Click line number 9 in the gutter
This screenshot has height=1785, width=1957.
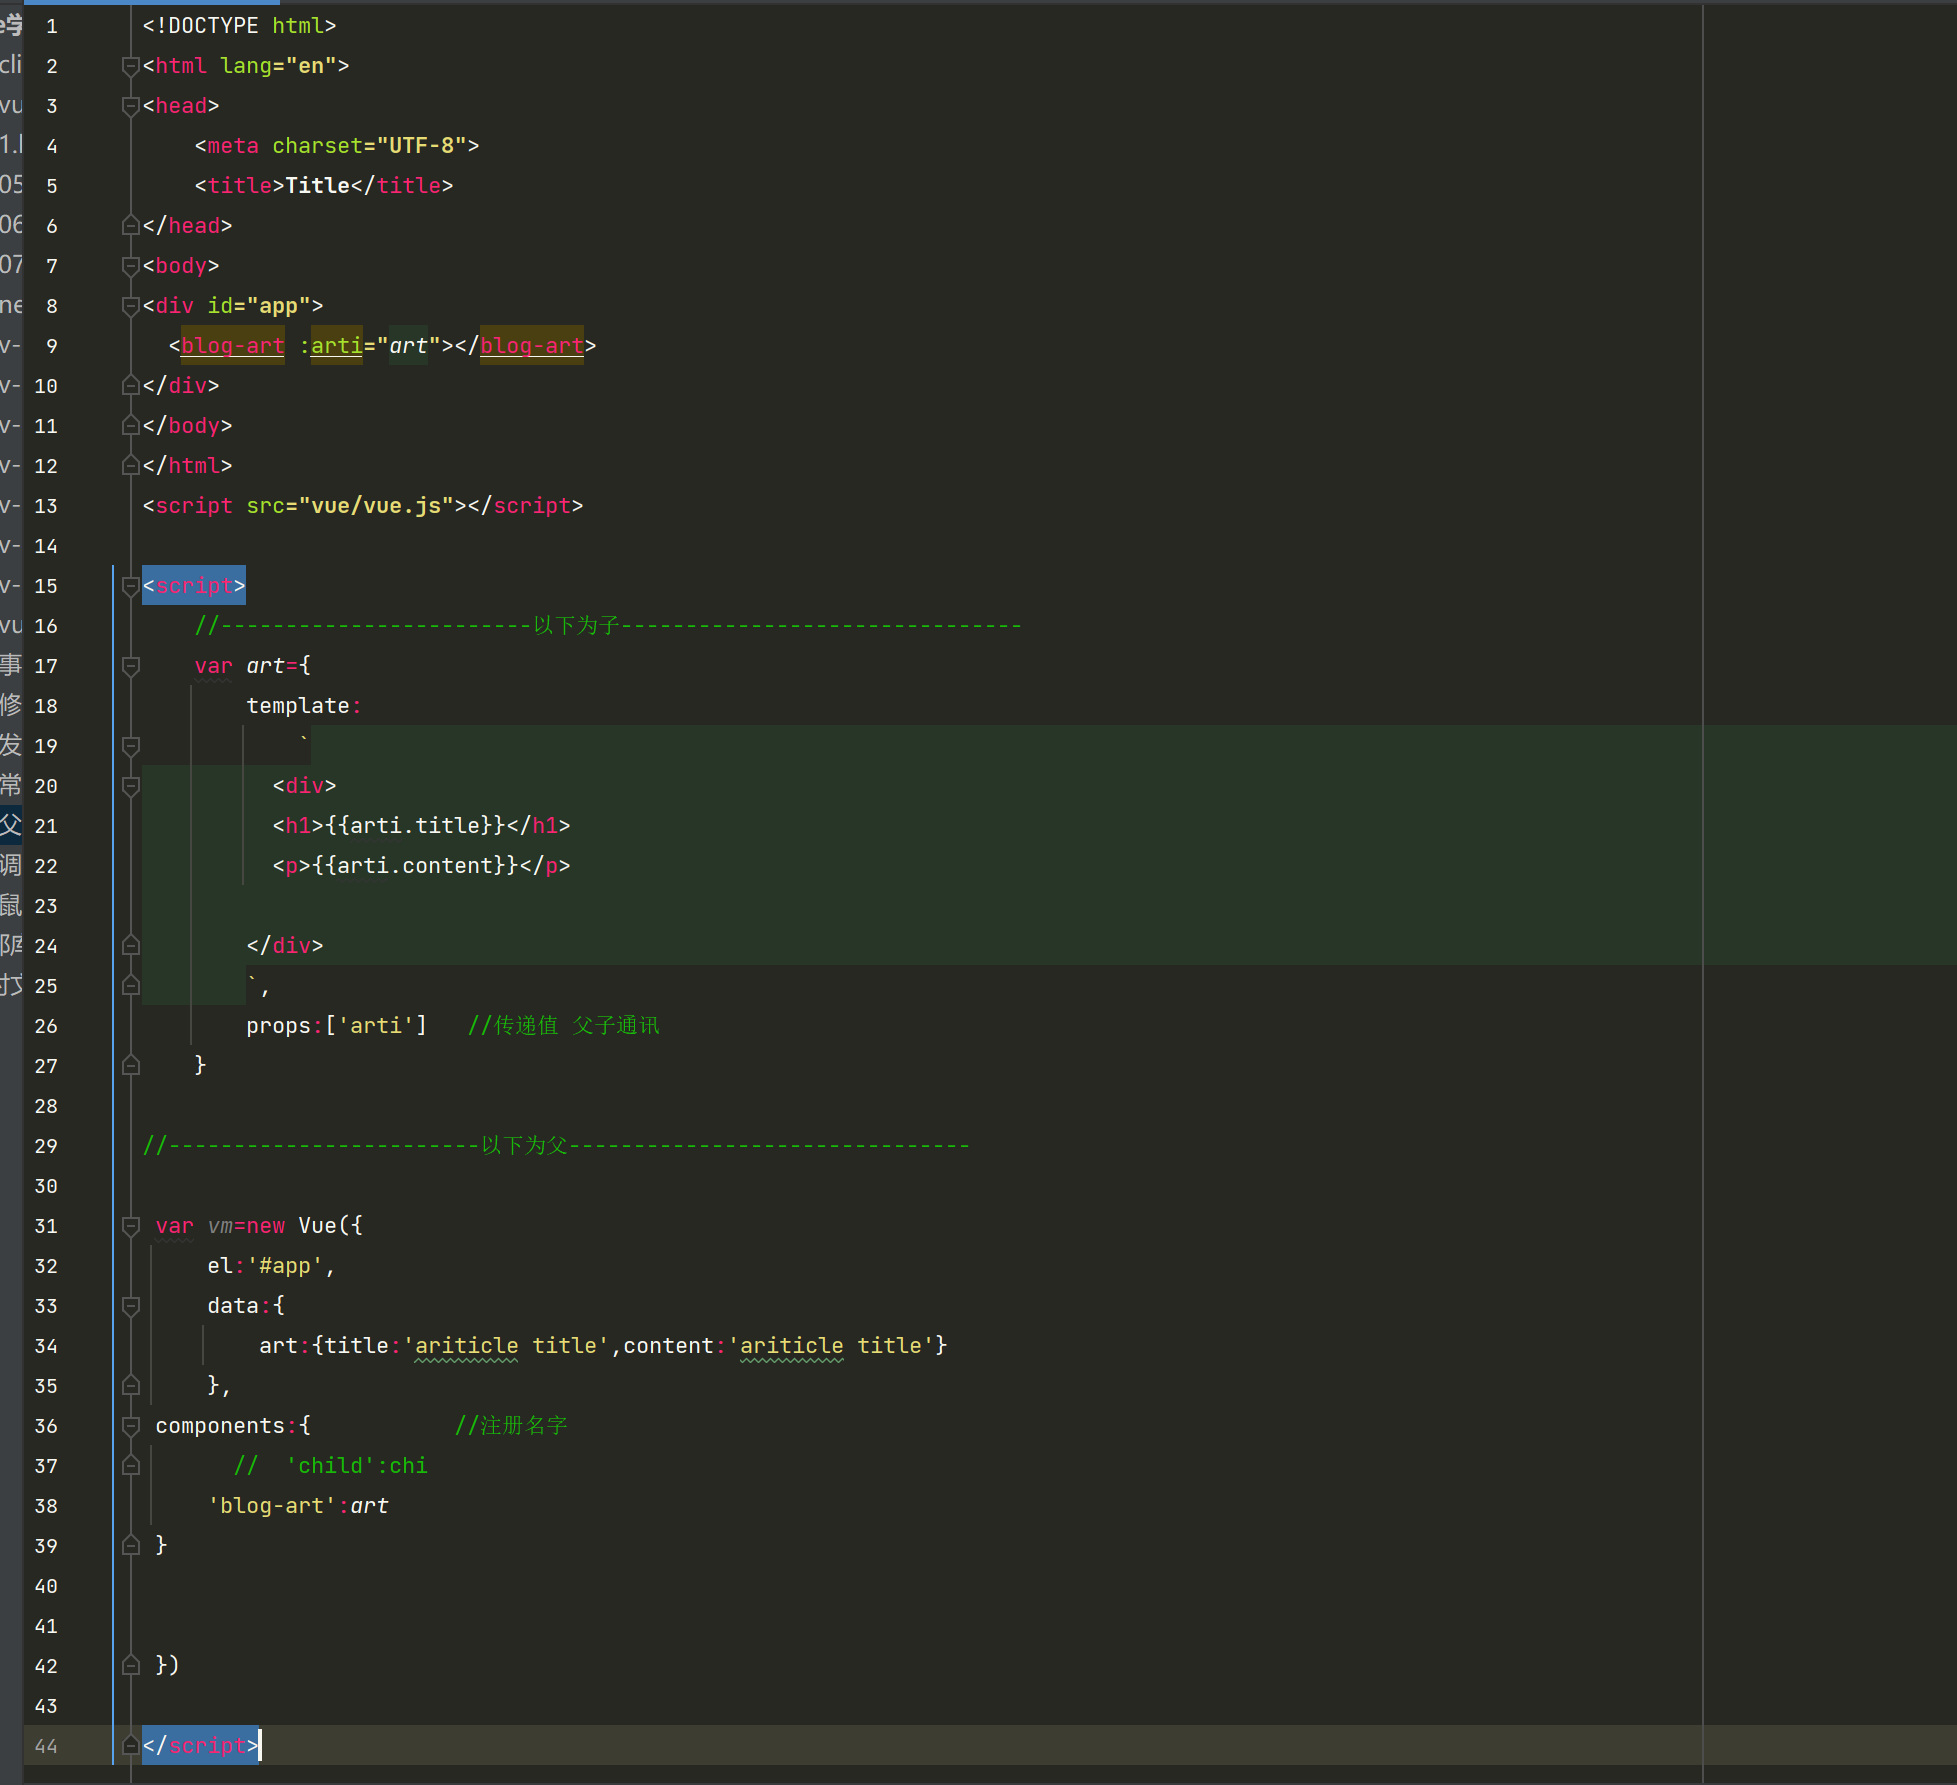(x=52, y=346)
